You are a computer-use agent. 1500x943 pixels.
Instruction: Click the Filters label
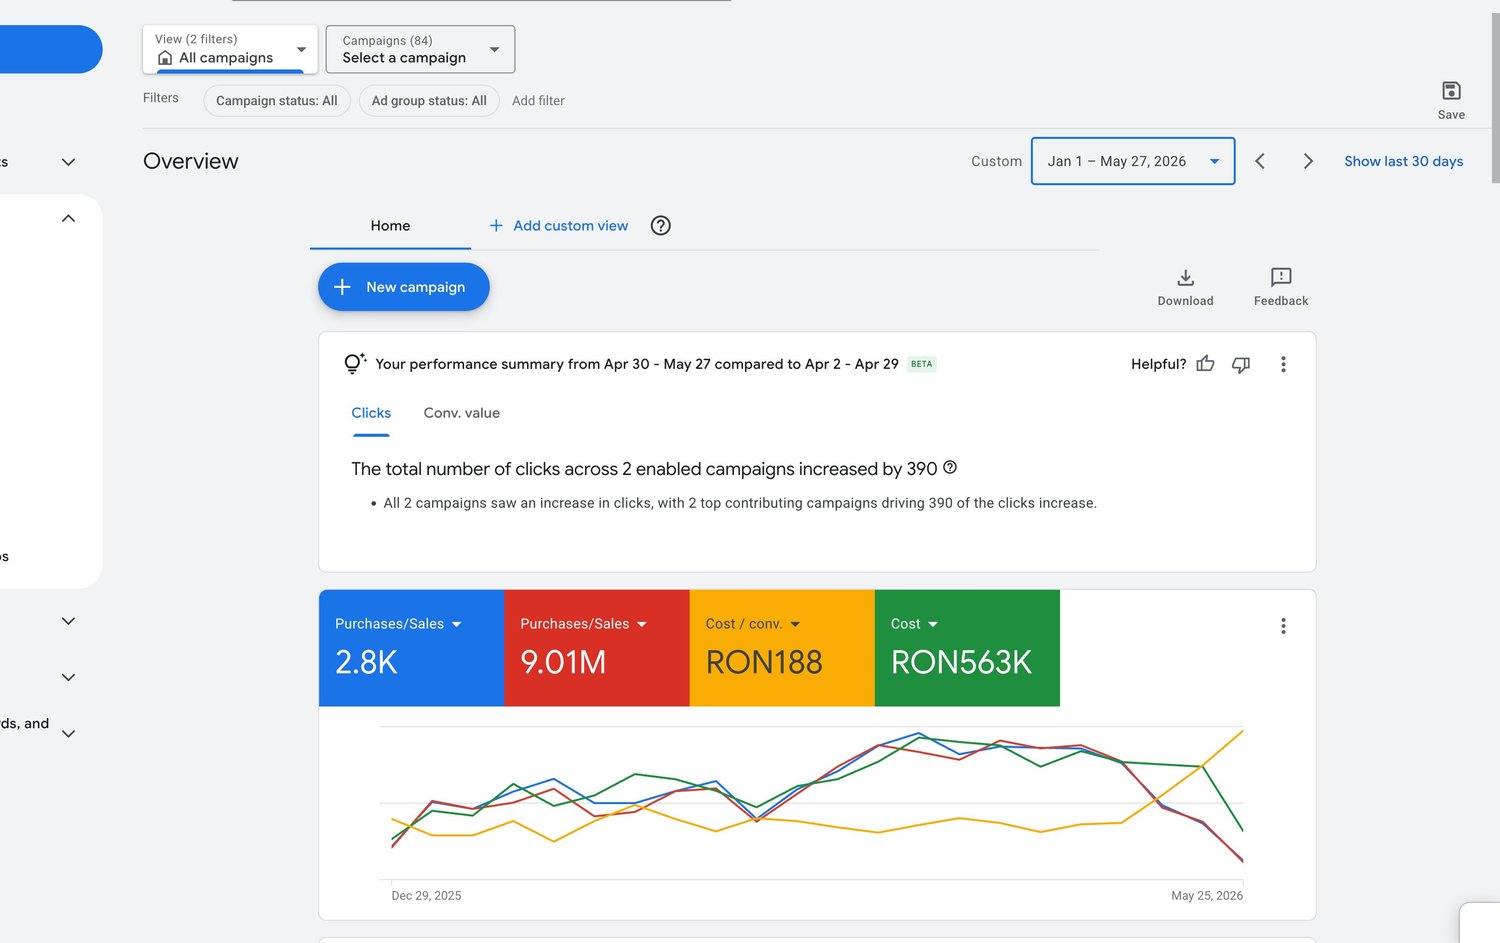(x=161, y=98)
